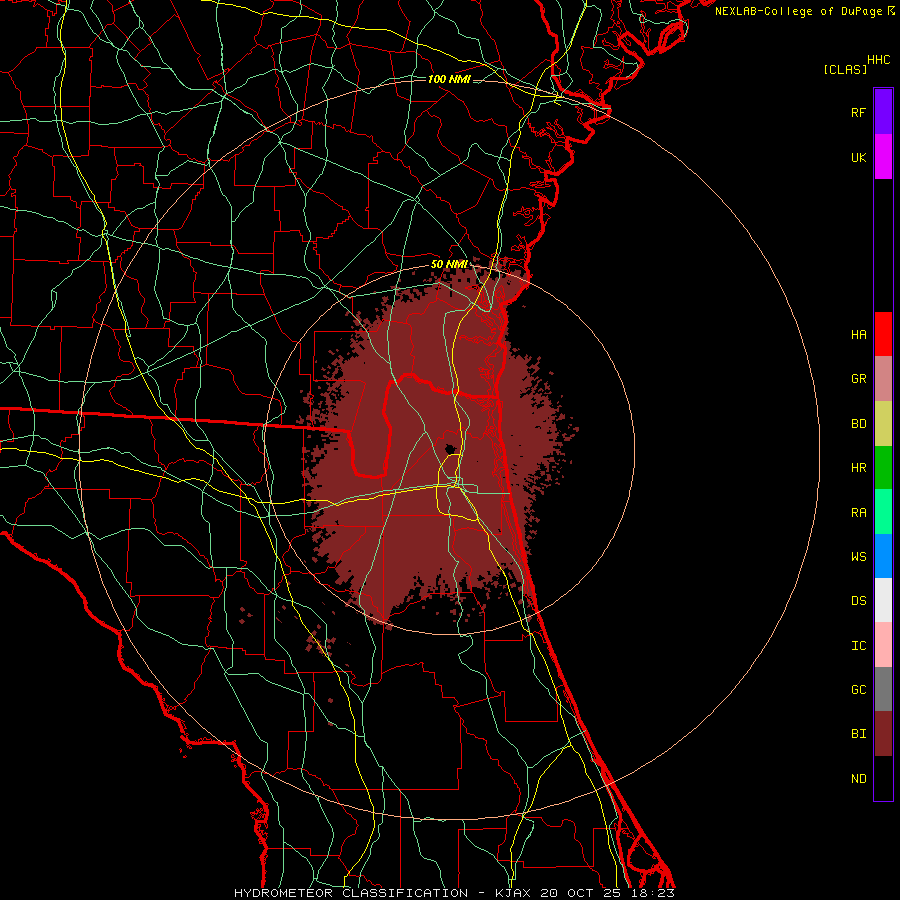
Task: Click the "ND" legend label
Action: [x=859, y=779]
